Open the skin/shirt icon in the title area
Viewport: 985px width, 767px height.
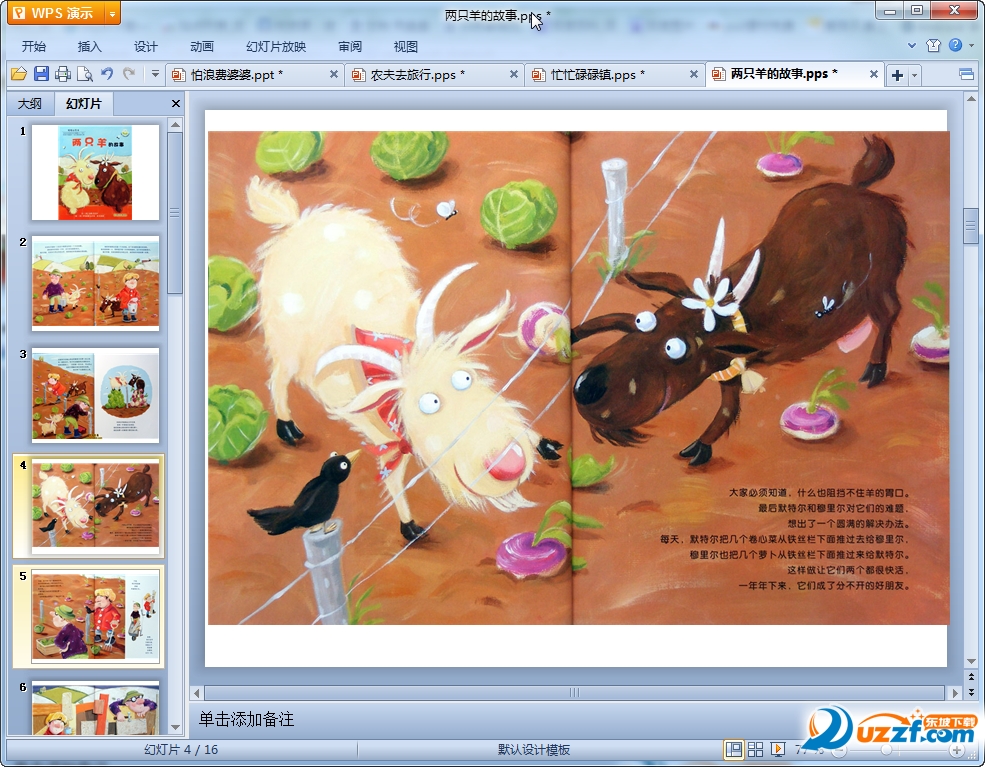tap(933, 45)
